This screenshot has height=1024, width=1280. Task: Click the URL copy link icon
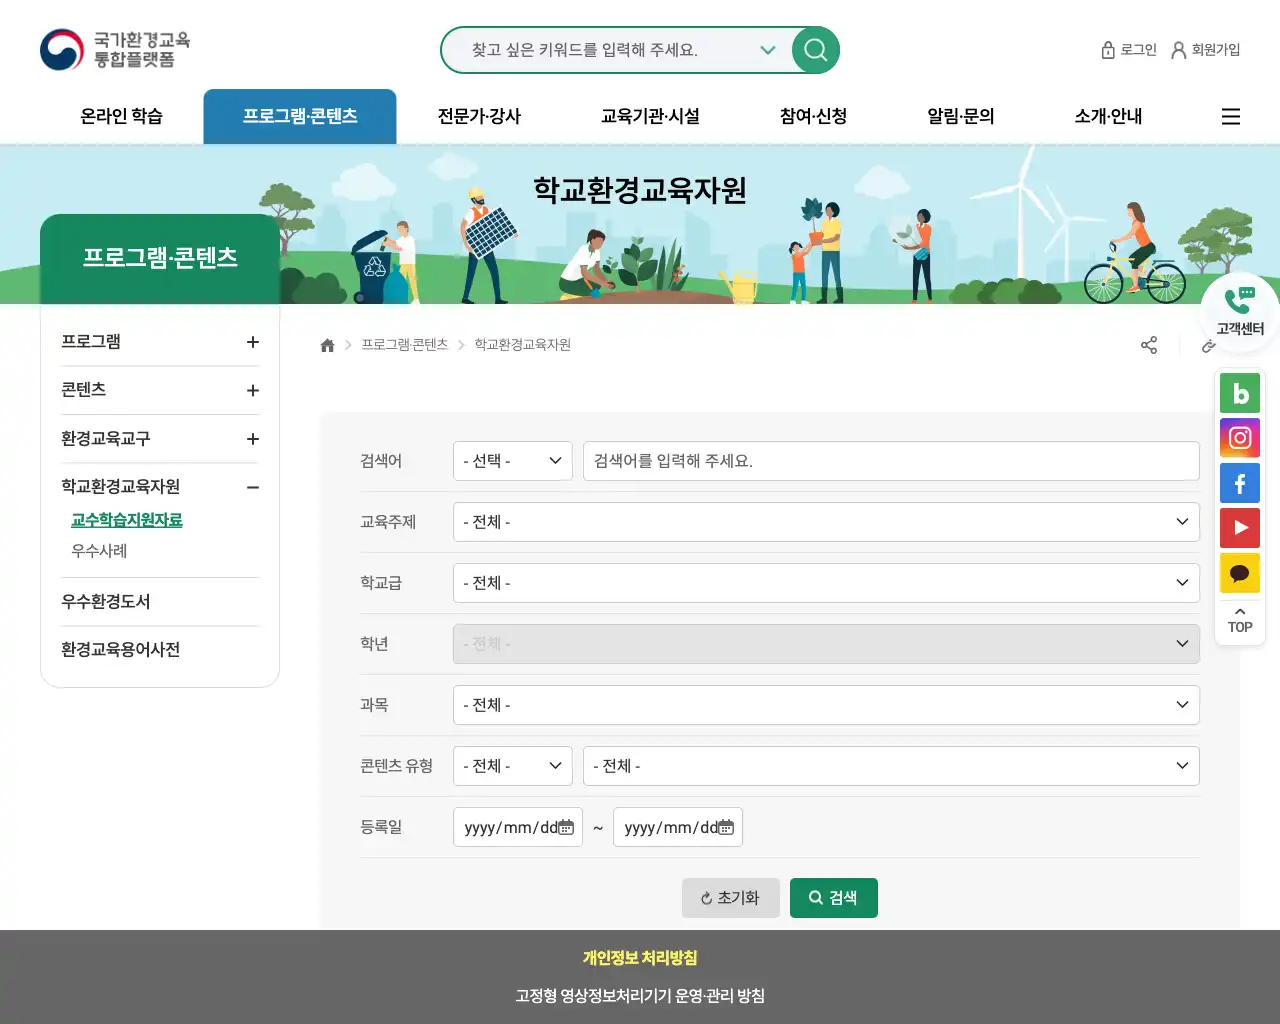(x=1209, y=346)
